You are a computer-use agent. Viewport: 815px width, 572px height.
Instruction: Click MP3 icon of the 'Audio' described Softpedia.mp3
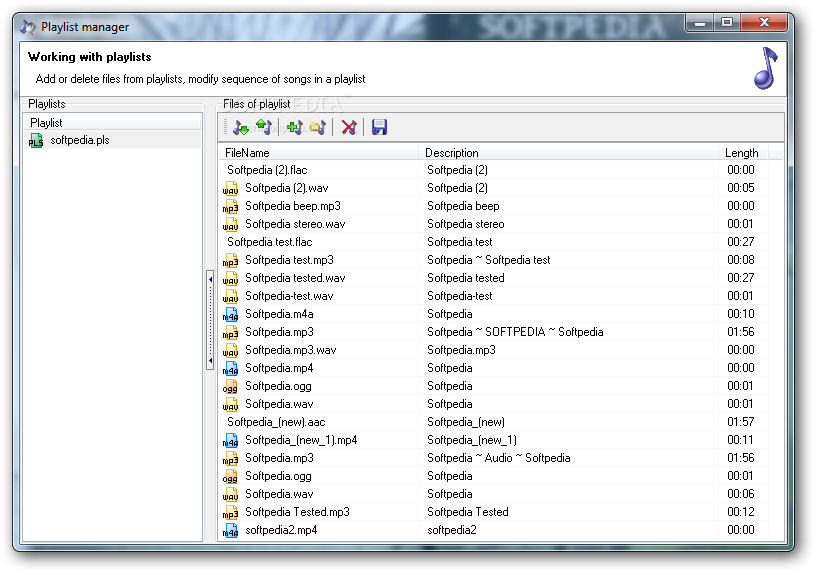click(230, 458)
